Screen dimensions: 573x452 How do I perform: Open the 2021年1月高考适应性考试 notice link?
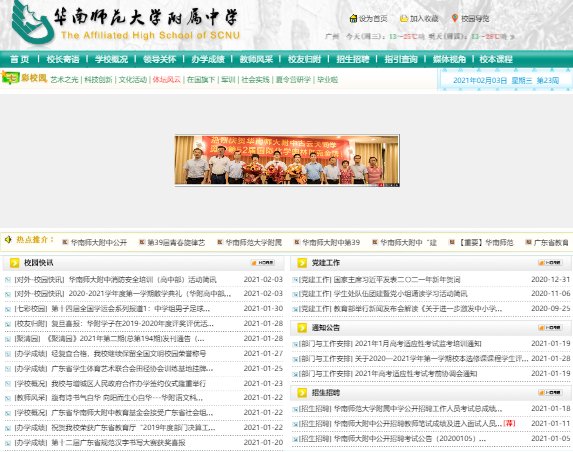(x=390, y=344)
